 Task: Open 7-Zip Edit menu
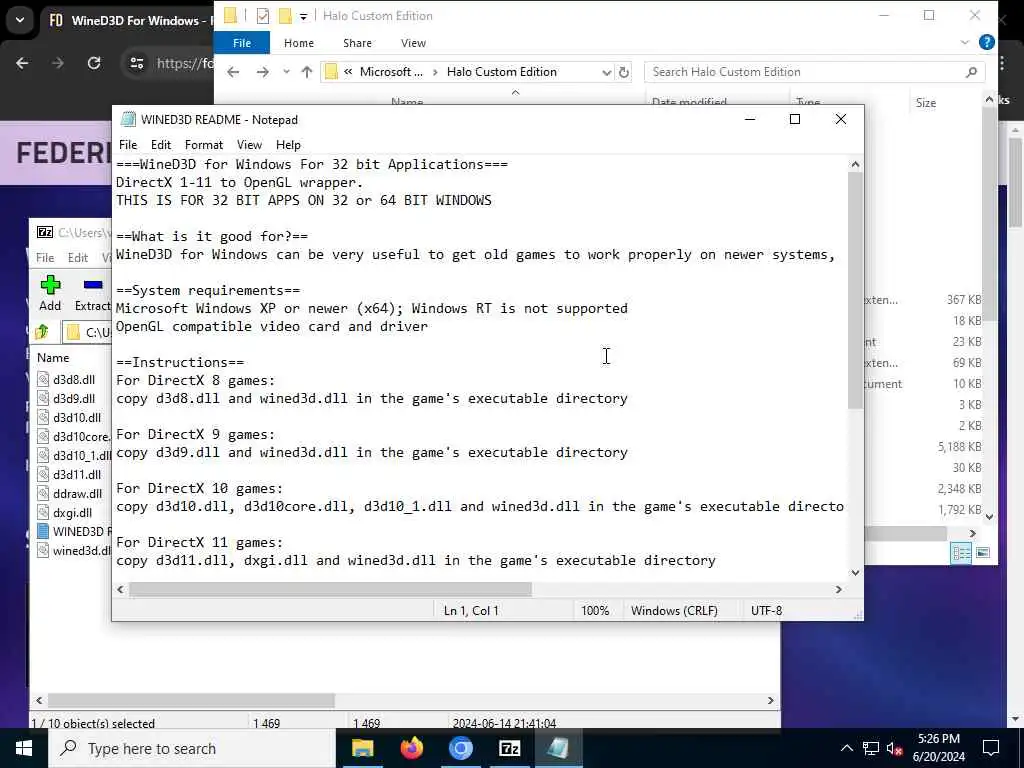78,258
